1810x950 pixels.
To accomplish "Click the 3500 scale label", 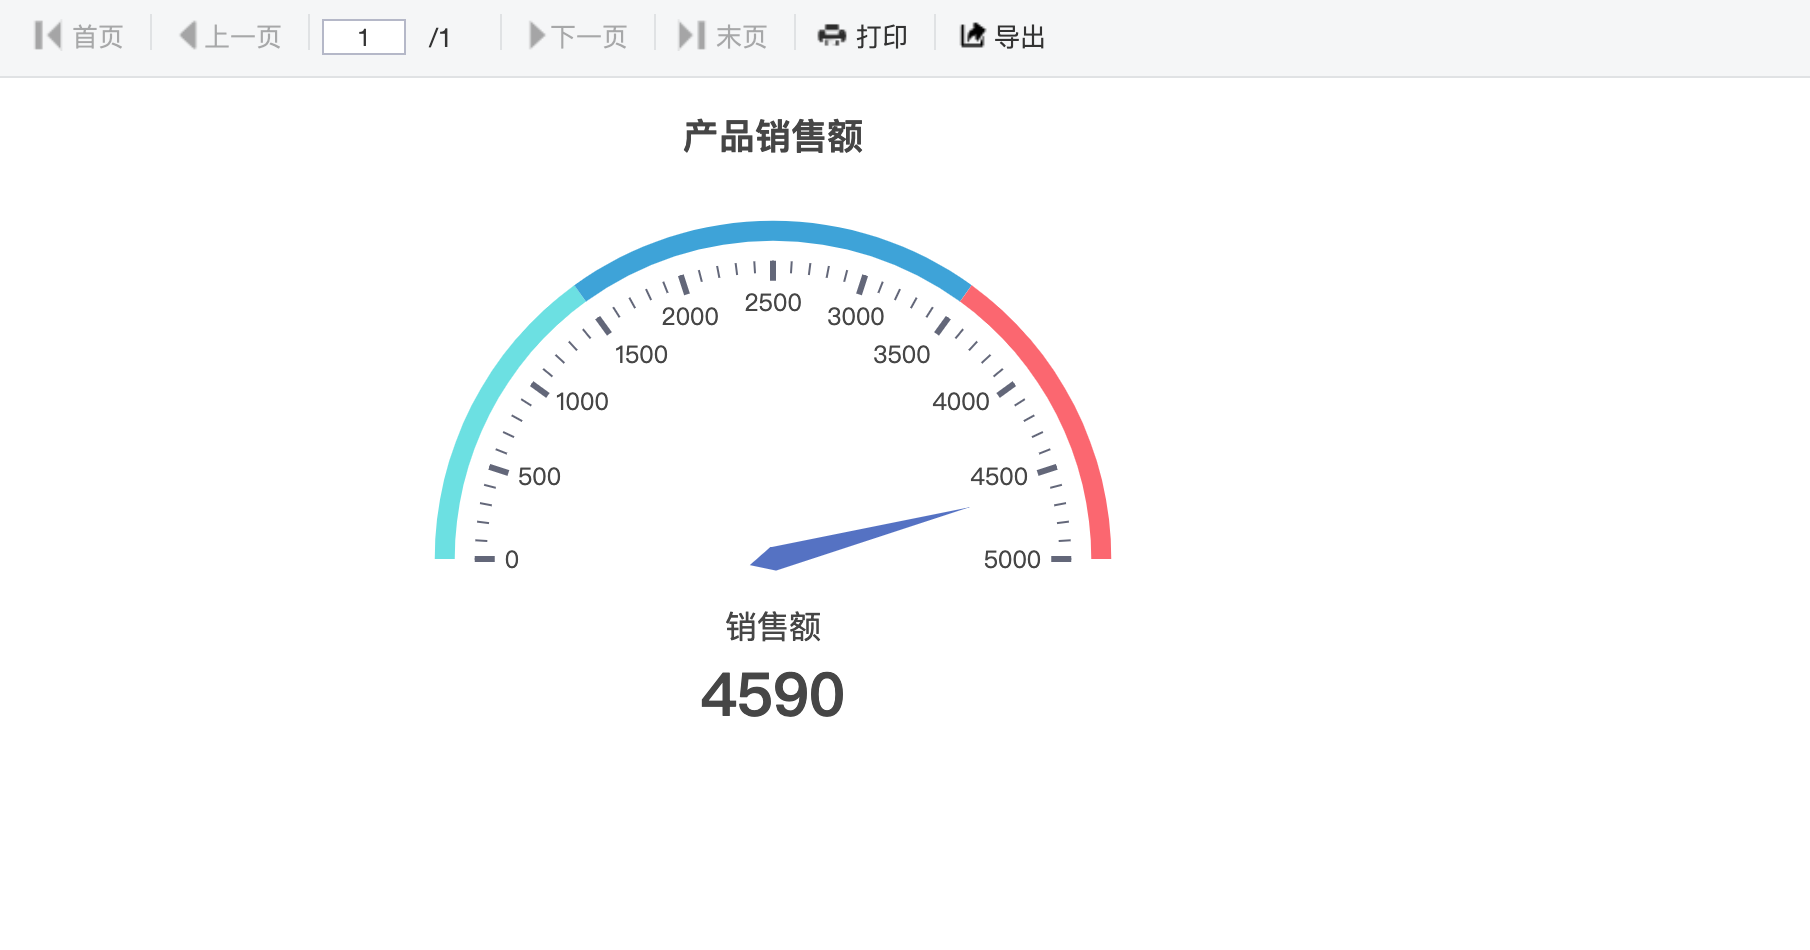I will (x=902, y=354).
